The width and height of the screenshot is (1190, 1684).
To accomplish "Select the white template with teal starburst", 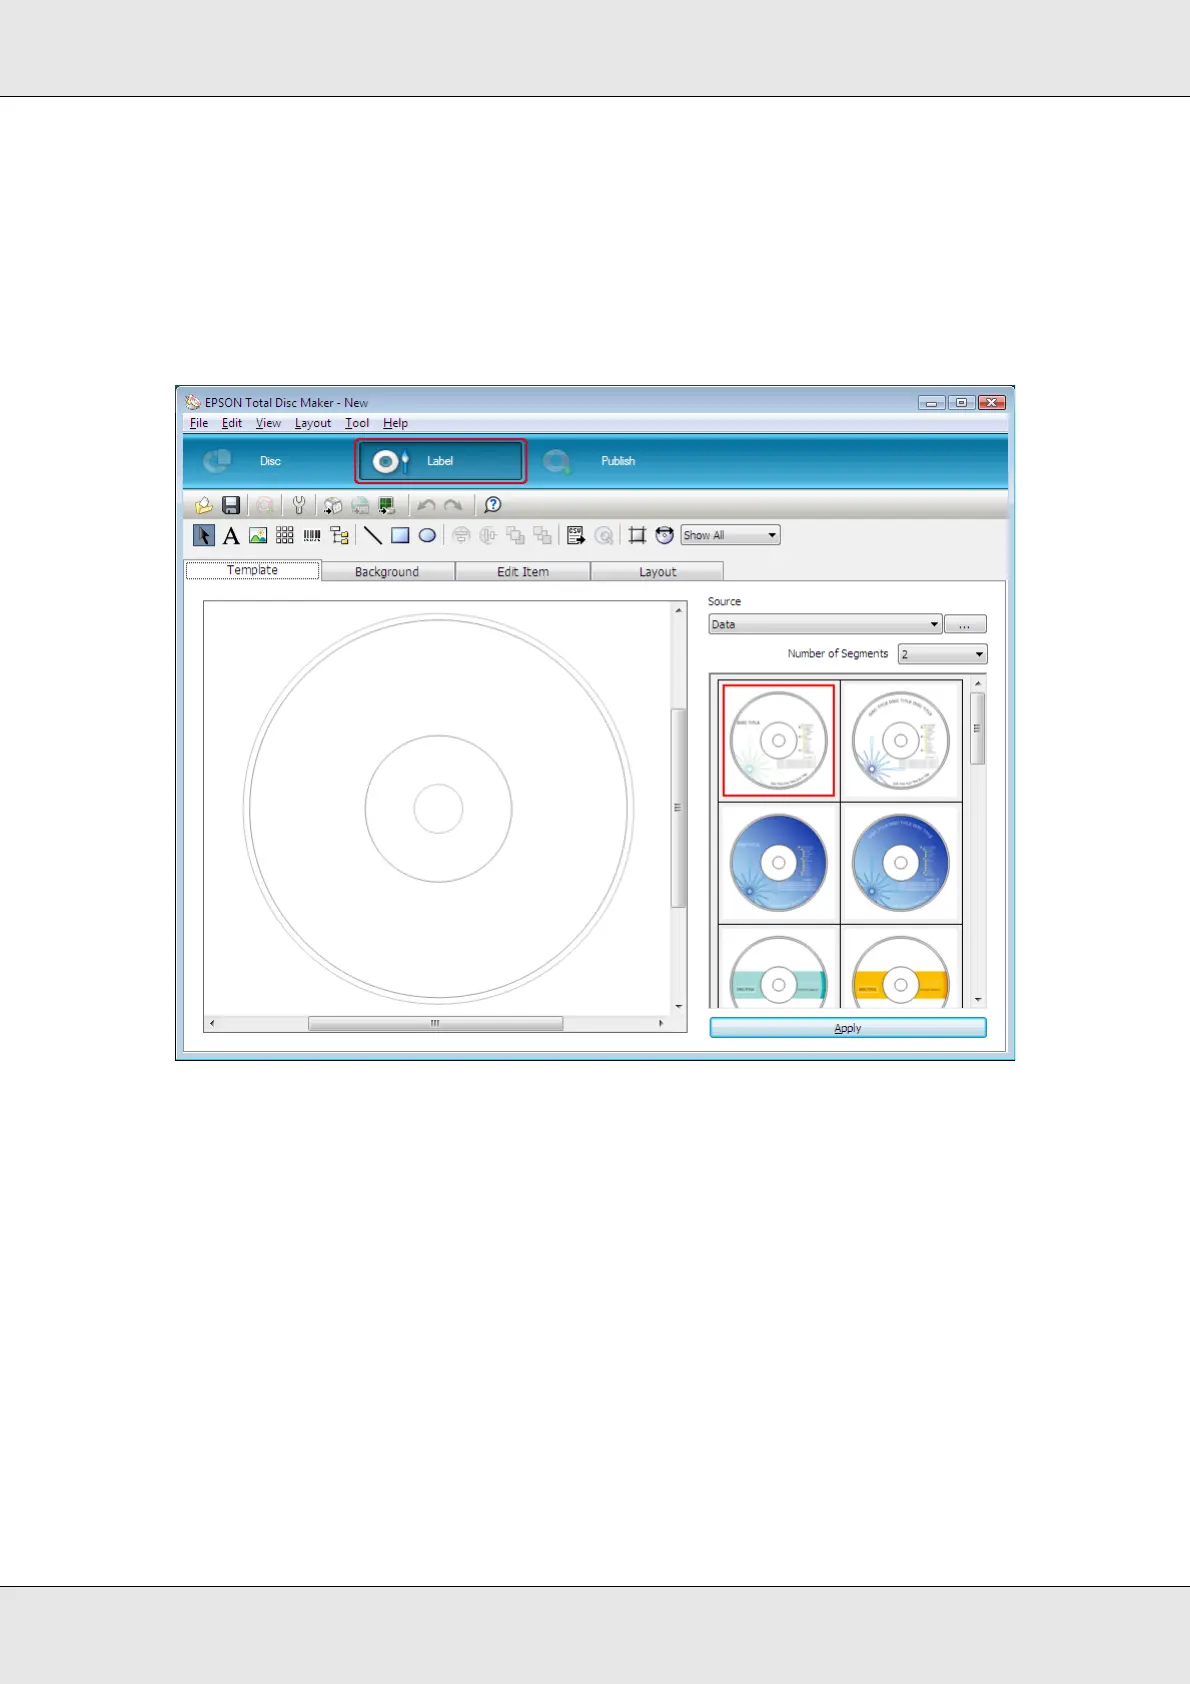I will pyautogui.click(x=779, y=741).
